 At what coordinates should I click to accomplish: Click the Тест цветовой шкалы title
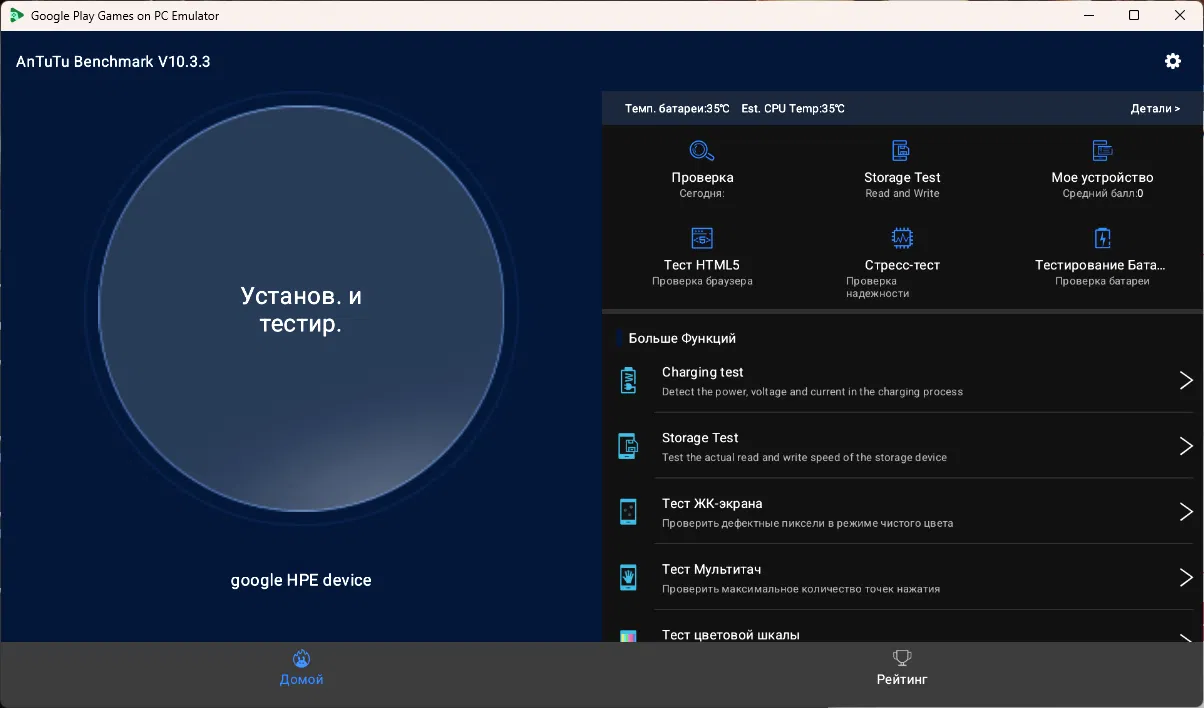click(730, 635)
